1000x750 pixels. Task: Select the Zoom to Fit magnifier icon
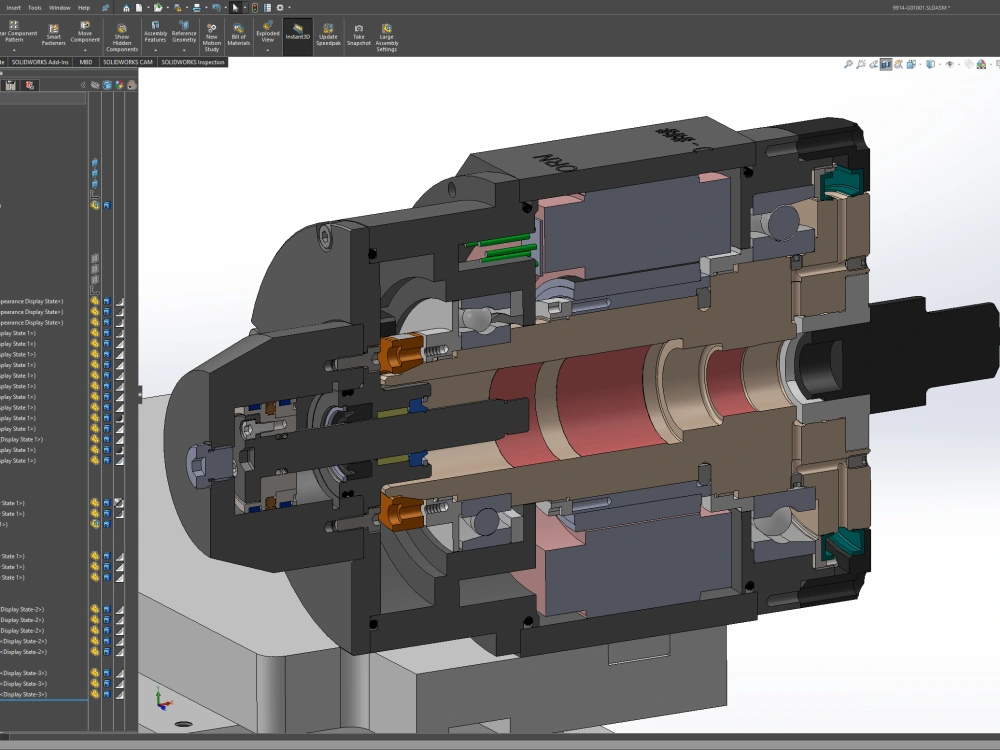pyautogui.click(x=849, y=63)
